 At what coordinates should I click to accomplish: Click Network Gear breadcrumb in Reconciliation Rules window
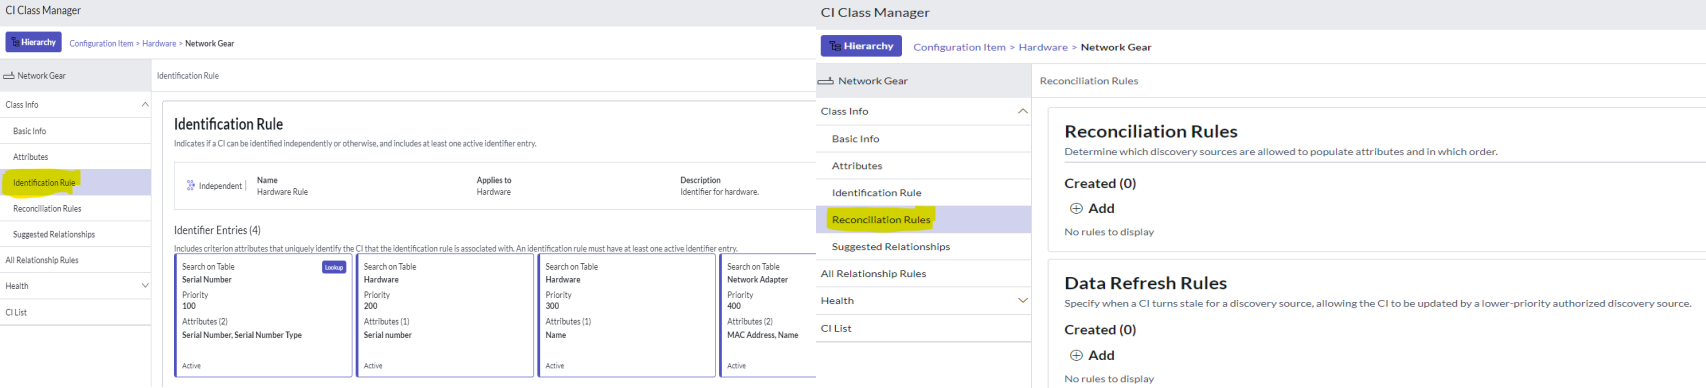(x=1116, y=47)
